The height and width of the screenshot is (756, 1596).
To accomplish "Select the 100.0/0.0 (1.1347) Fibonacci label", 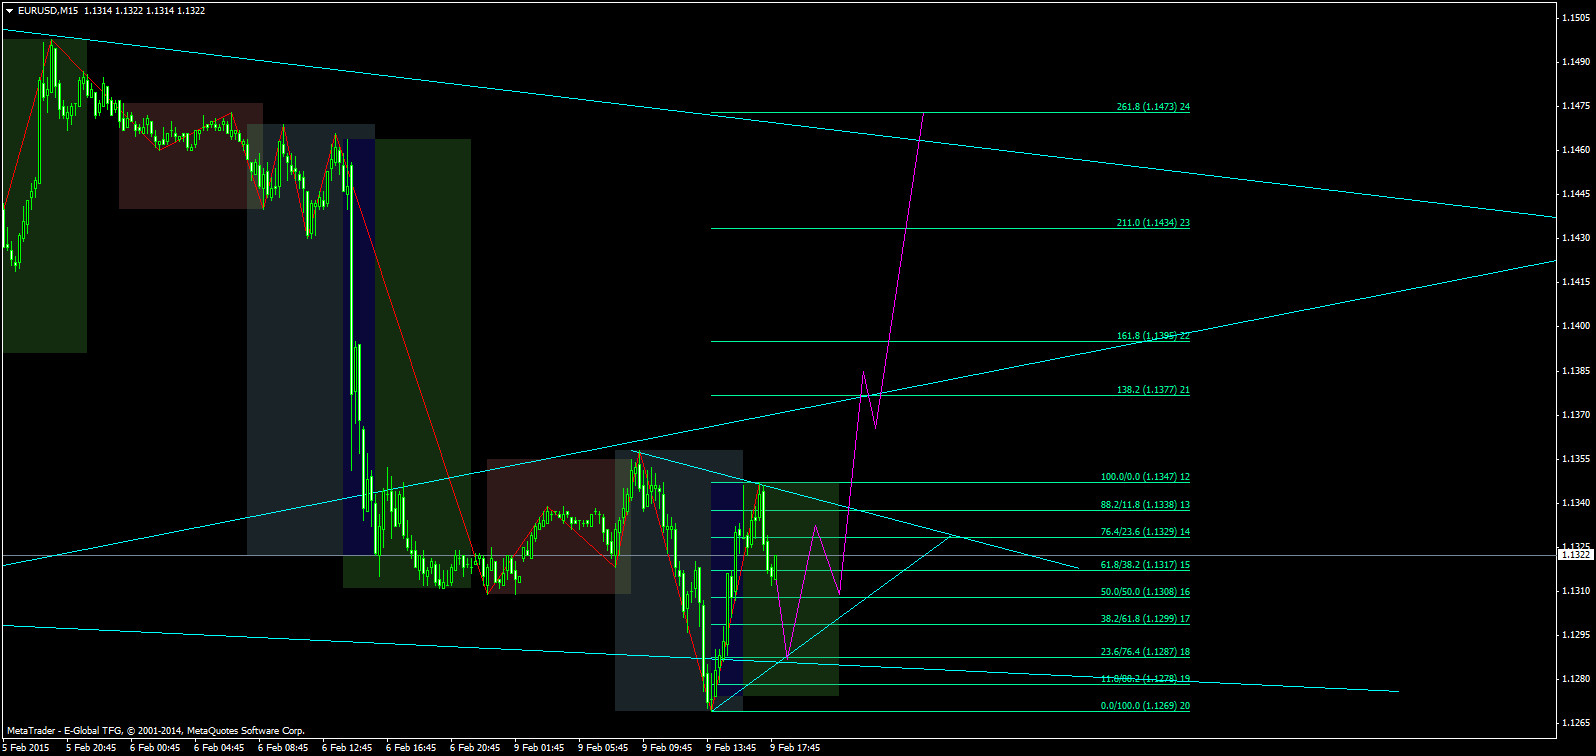I will 1144,477.
